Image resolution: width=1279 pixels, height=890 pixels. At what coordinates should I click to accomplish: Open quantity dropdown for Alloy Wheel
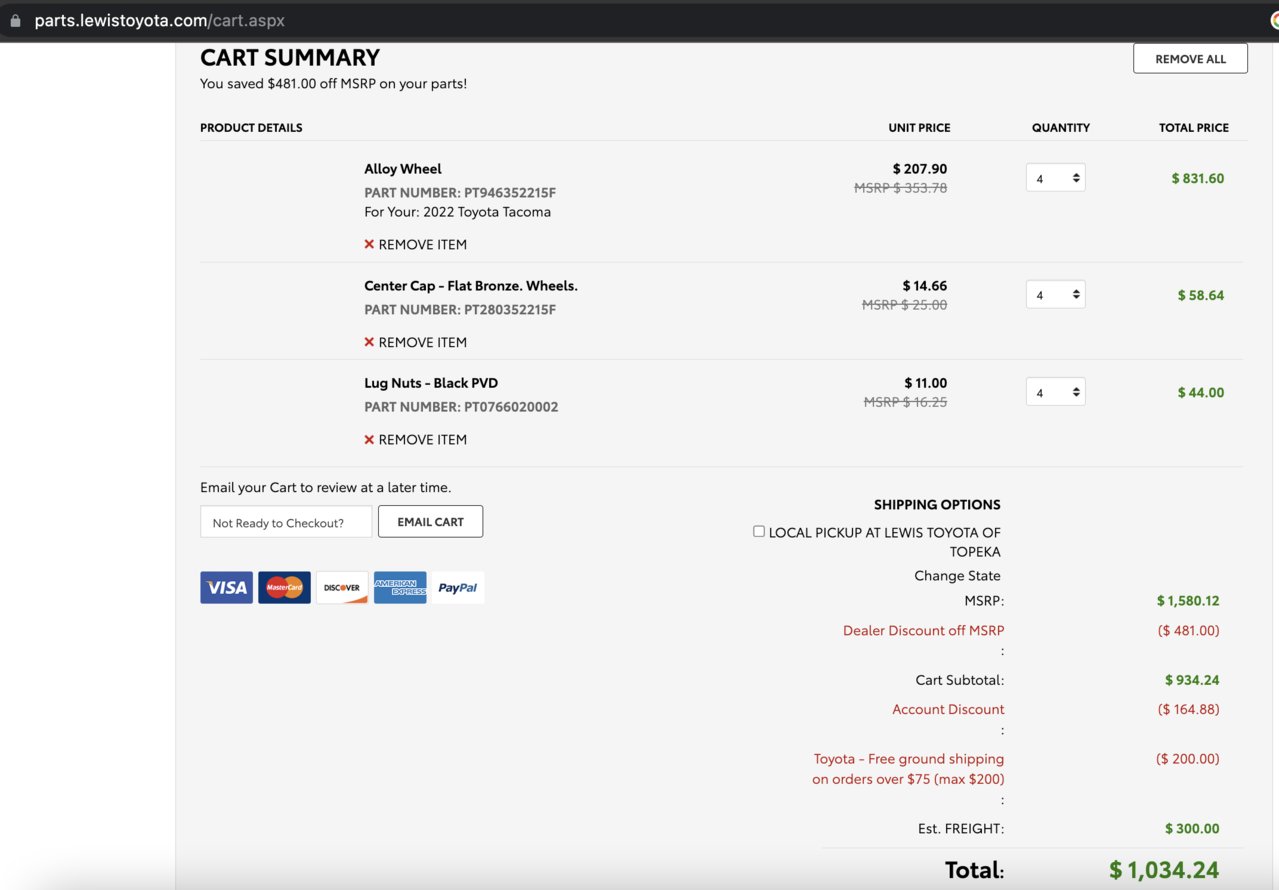[x=1055, y=178]
